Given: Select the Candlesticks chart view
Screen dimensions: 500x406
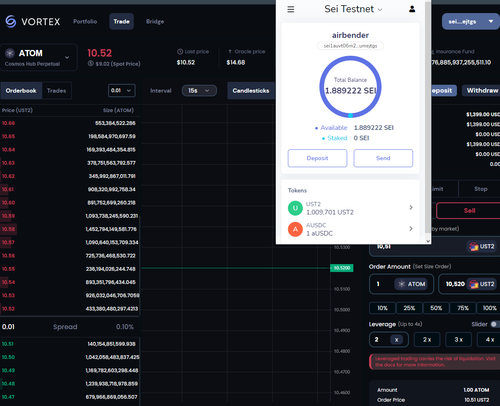Looking at the screenshot, I should tap(251, 90).
